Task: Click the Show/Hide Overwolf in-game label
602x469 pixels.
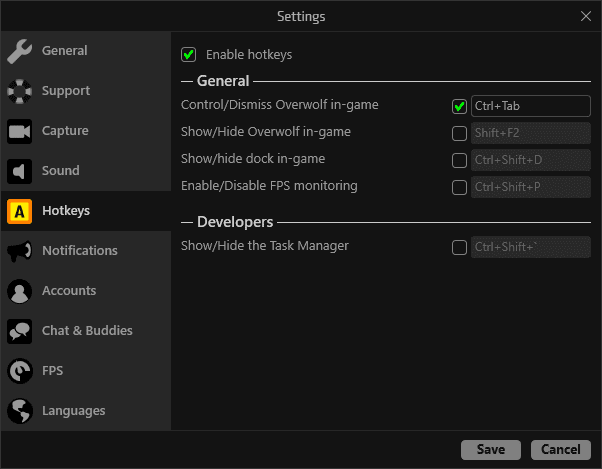Action: pyautogui.click(x=266, y=132)
